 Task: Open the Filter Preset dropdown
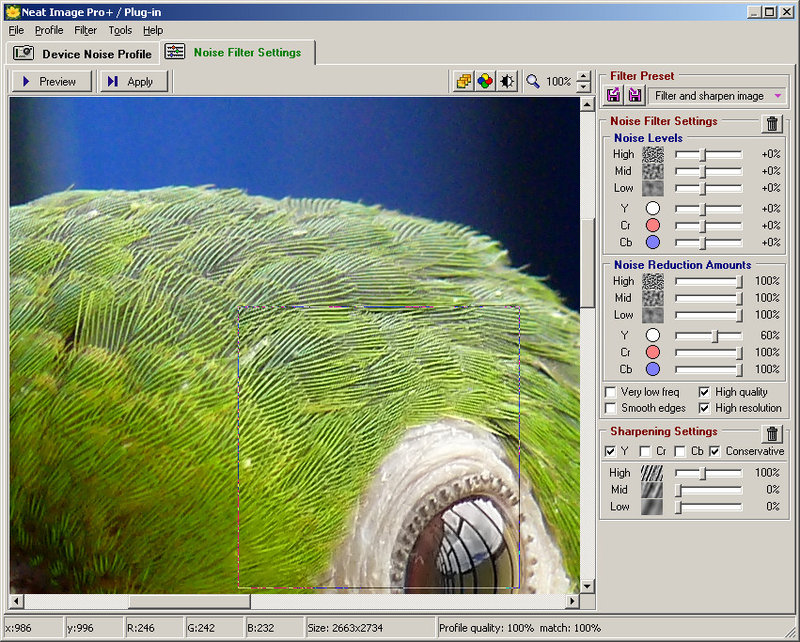[x=717, y=96]
